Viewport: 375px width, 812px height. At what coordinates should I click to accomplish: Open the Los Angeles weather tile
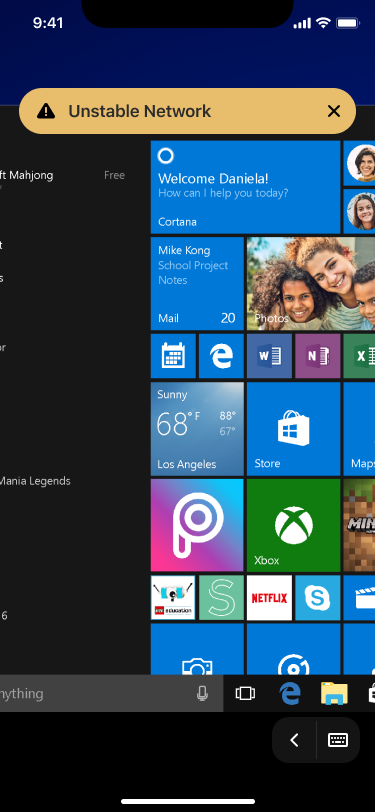(197, 429)
